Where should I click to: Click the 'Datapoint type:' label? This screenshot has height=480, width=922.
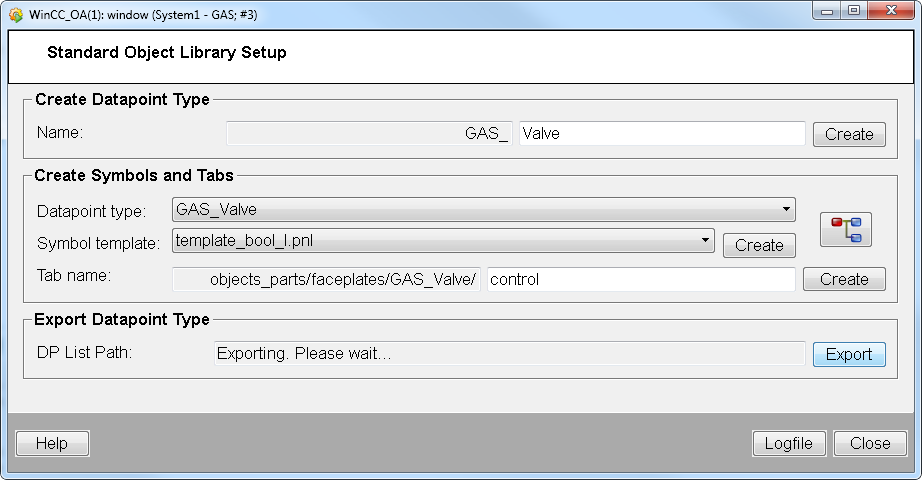[92, 211]
